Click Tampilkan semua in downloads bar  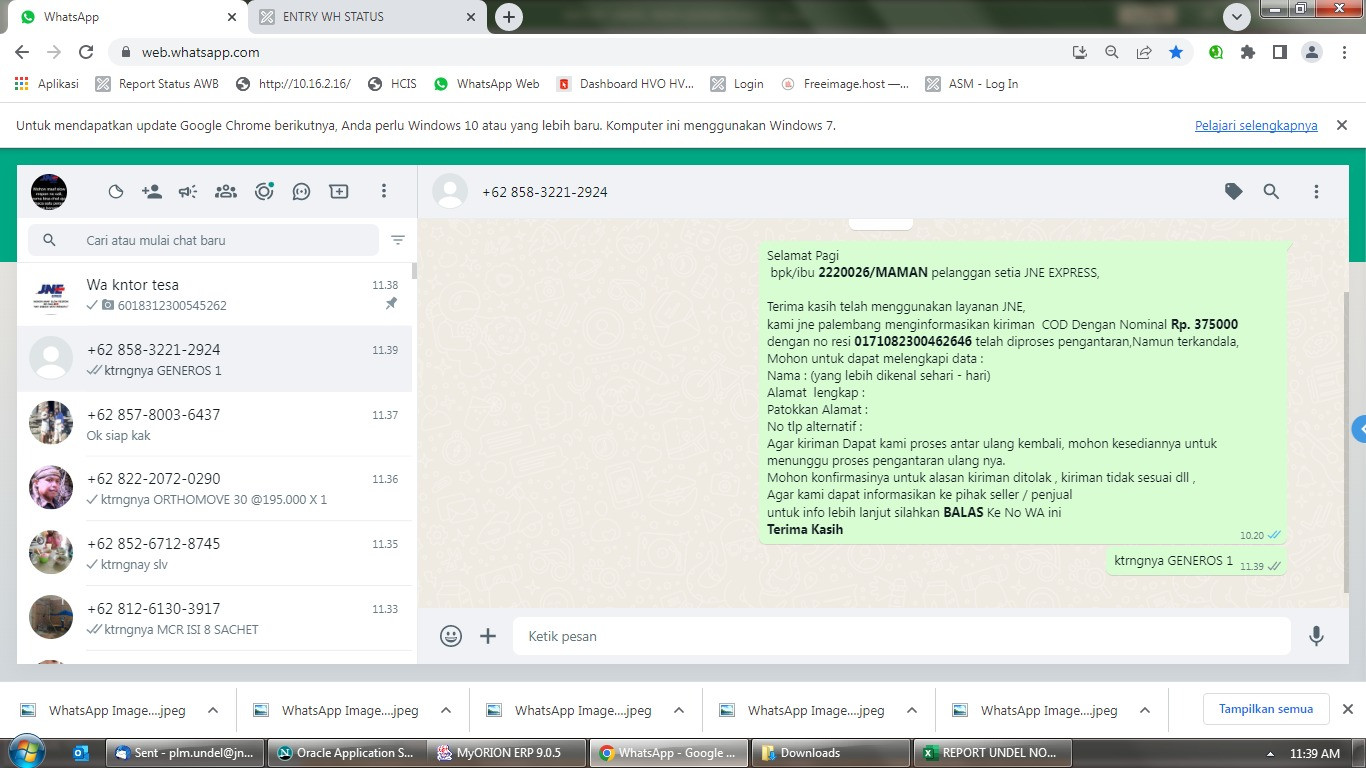click(x=1265, y=709)
